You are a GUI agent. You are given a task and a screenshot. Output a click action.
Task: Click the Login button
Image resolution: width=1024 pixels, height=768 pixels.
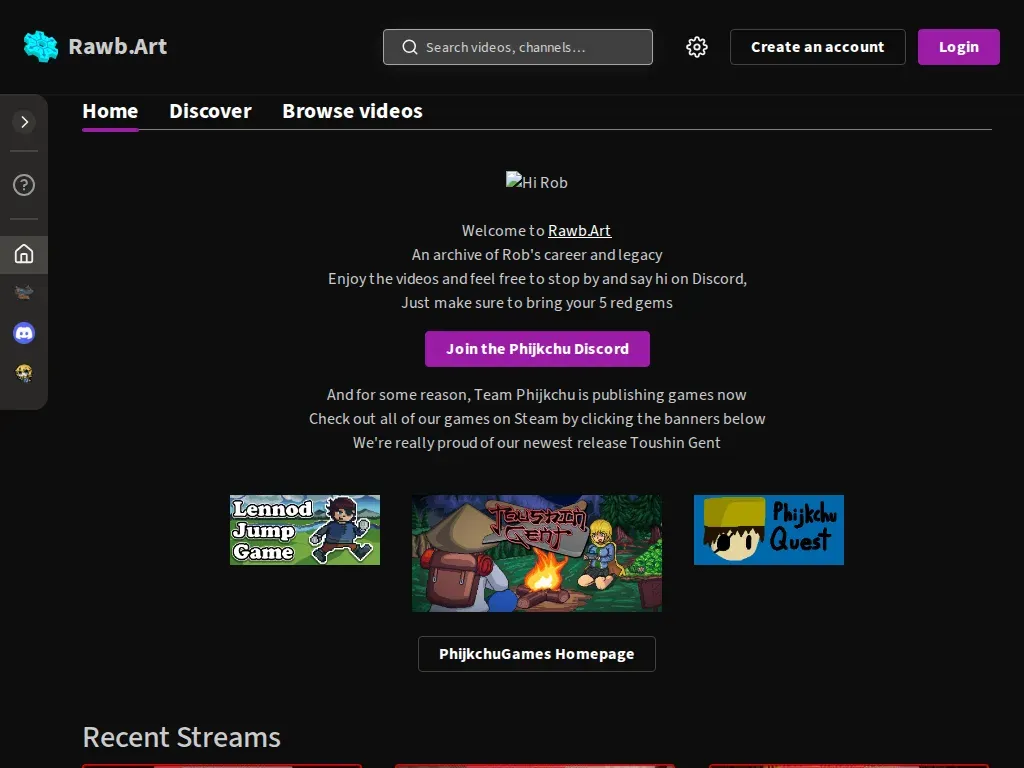(x=959, y=47)
